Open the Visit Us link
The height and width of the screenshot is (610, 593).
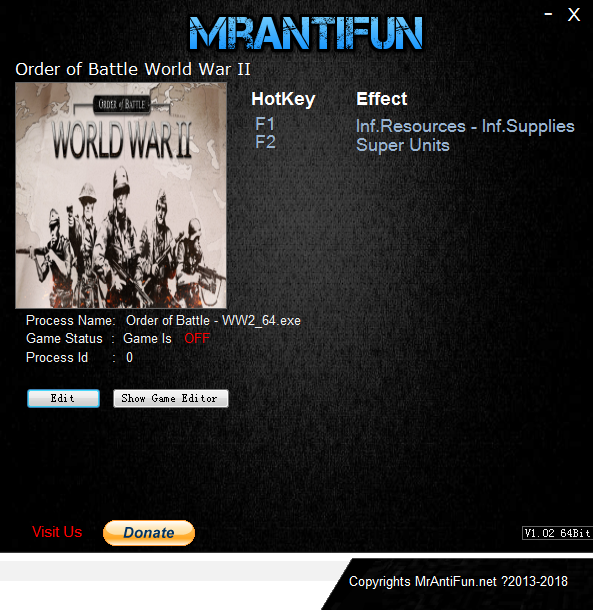[57, 532]
